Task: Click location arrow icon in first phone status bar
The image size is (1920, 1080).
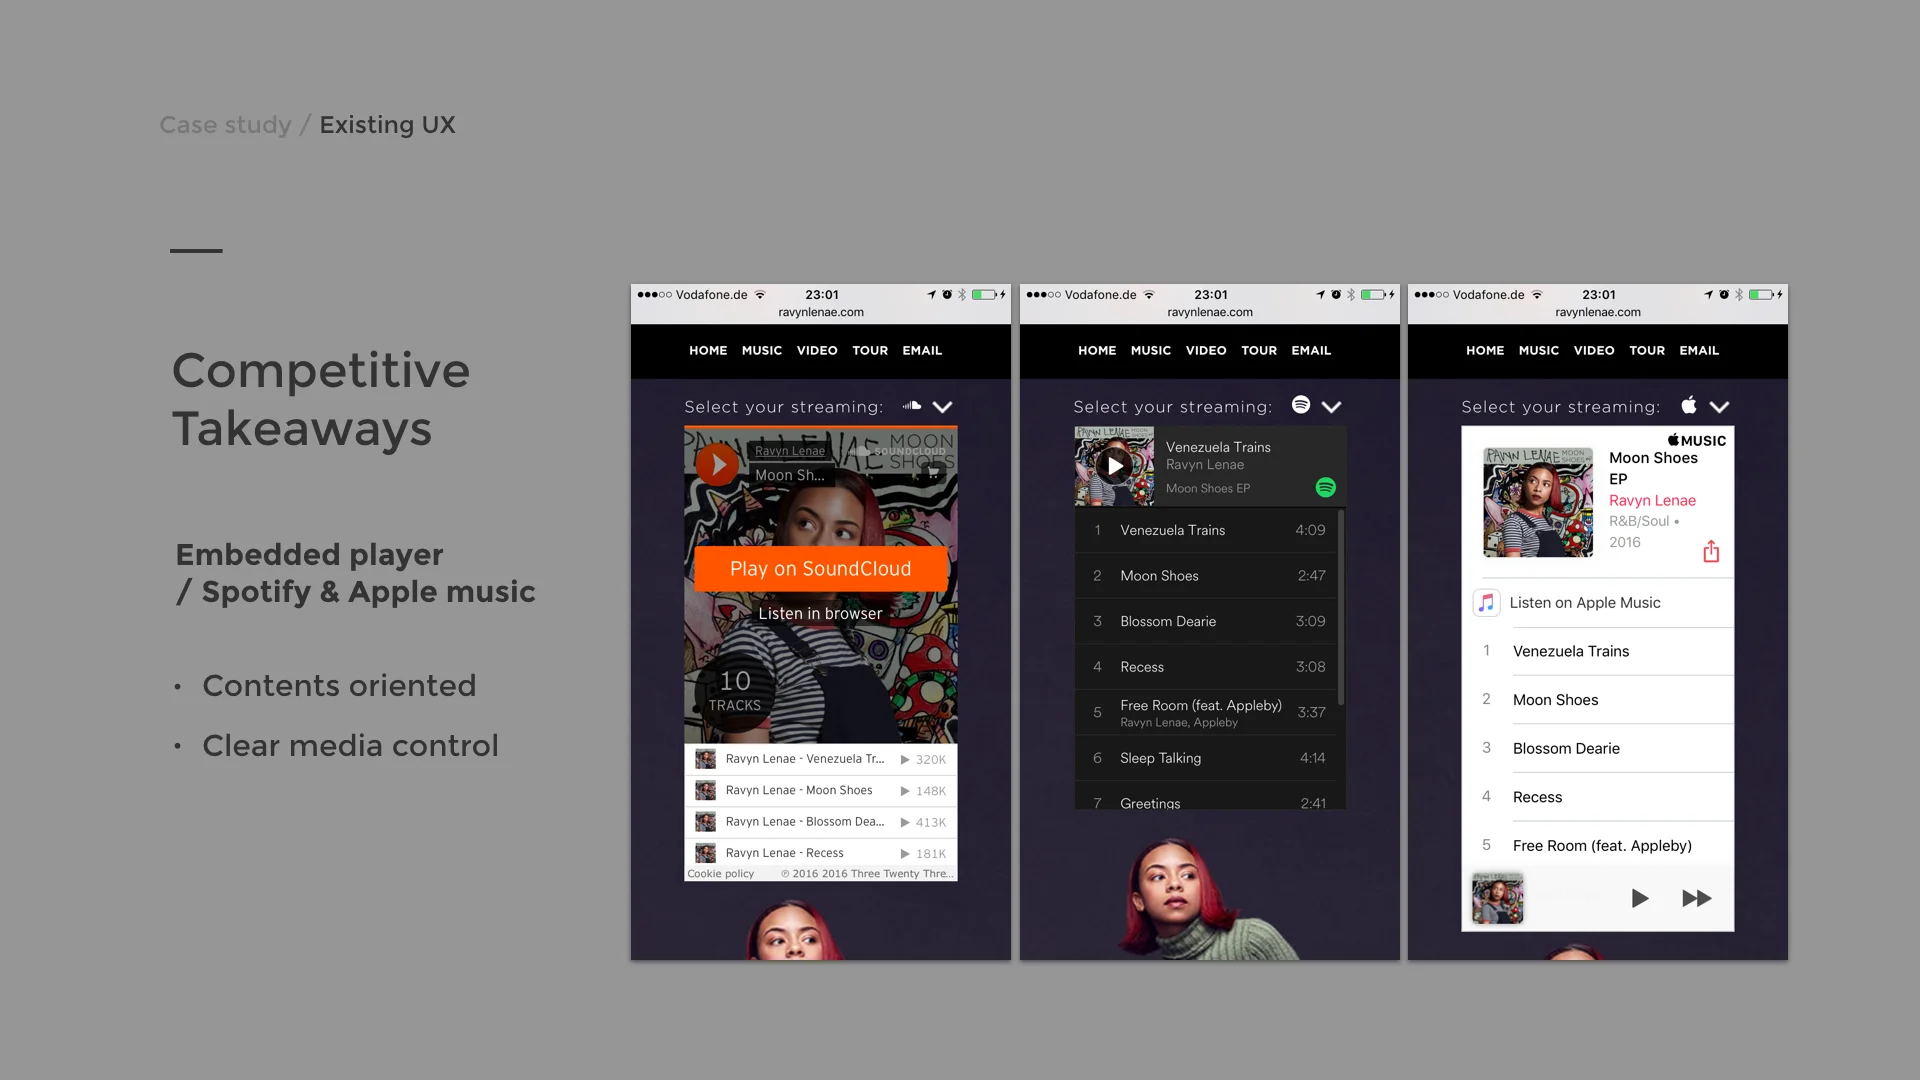Action: click(x=931, y=295)
